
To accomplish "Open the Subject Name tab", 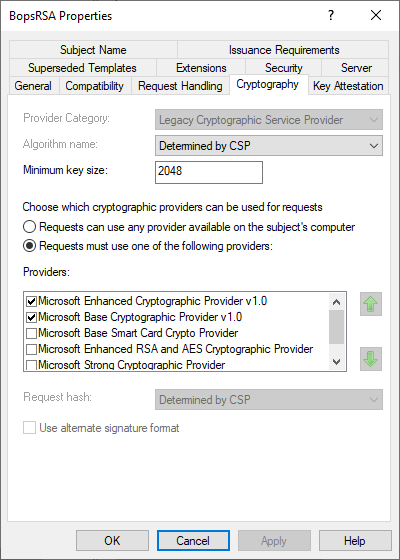I will [x=93, y=50].
